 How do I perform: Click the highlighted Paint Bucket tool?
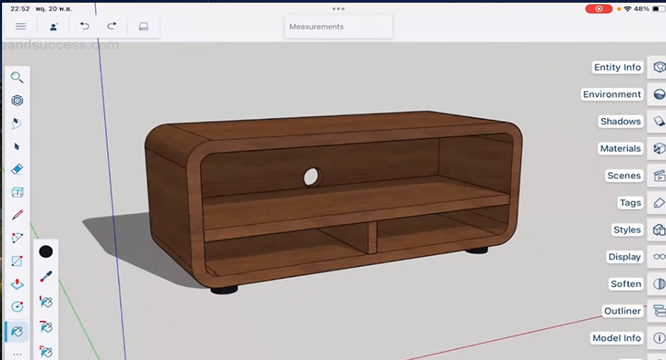(17, 331)
